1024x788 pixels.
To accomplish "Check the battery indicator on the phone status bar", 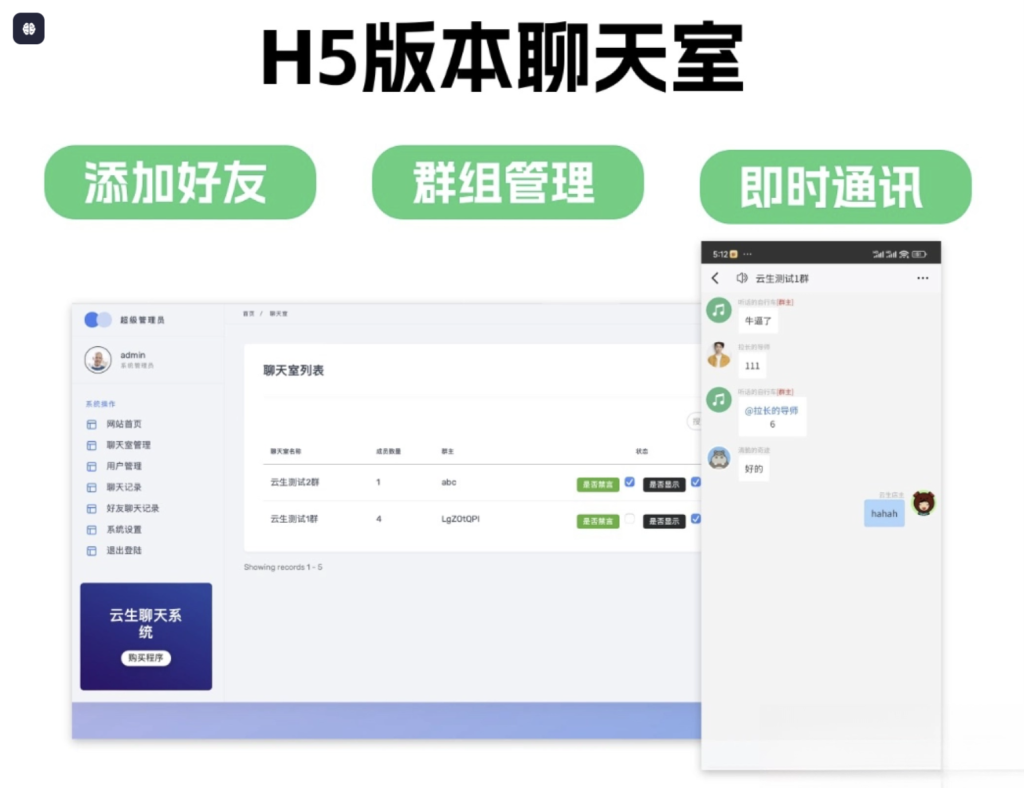I will click(921, 252).
